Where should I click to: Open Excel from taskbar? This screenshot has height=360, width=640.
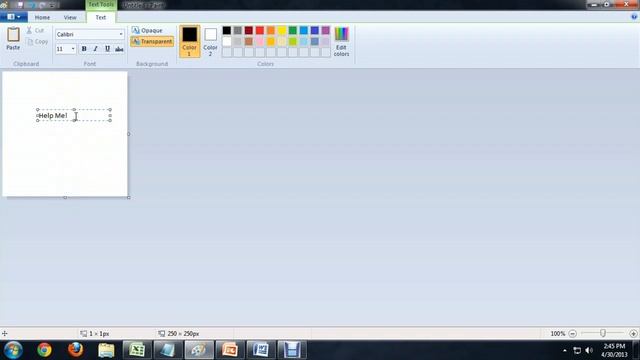click(x=137, y=350)
